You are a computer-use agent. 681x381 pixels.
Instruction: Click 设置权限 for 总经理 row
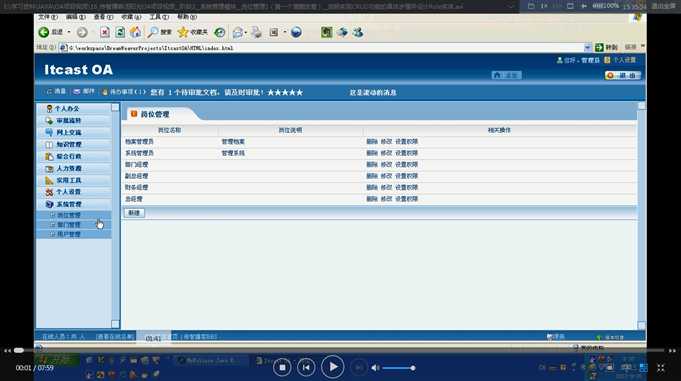[x=407, y=199]
